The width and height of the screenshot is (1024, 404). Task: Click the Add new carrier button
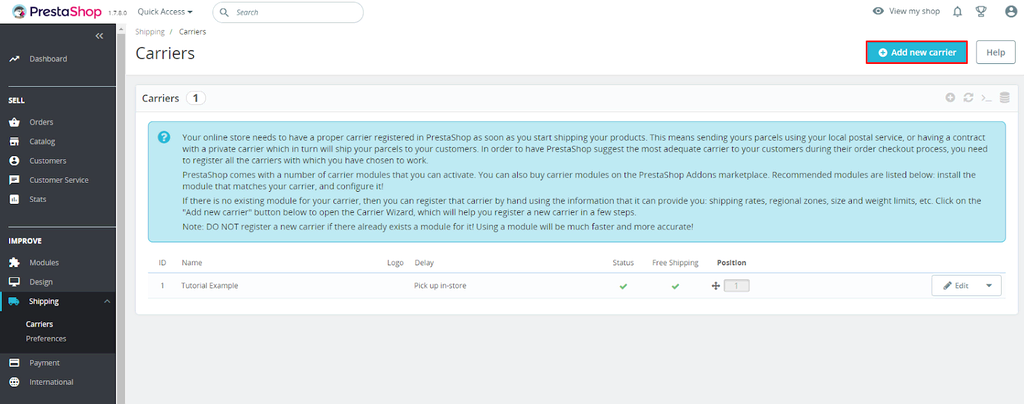pos(916,52)
